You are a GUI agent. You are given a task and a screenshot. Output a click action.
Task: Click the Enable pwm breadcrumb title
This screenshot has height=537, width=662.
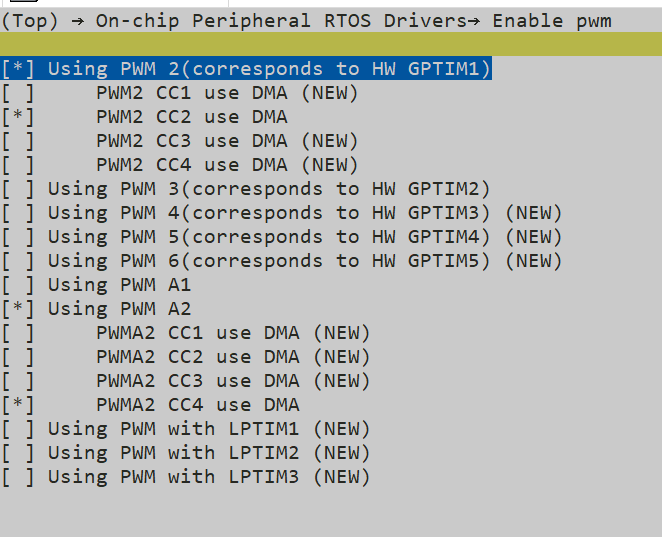click(552, 21)
